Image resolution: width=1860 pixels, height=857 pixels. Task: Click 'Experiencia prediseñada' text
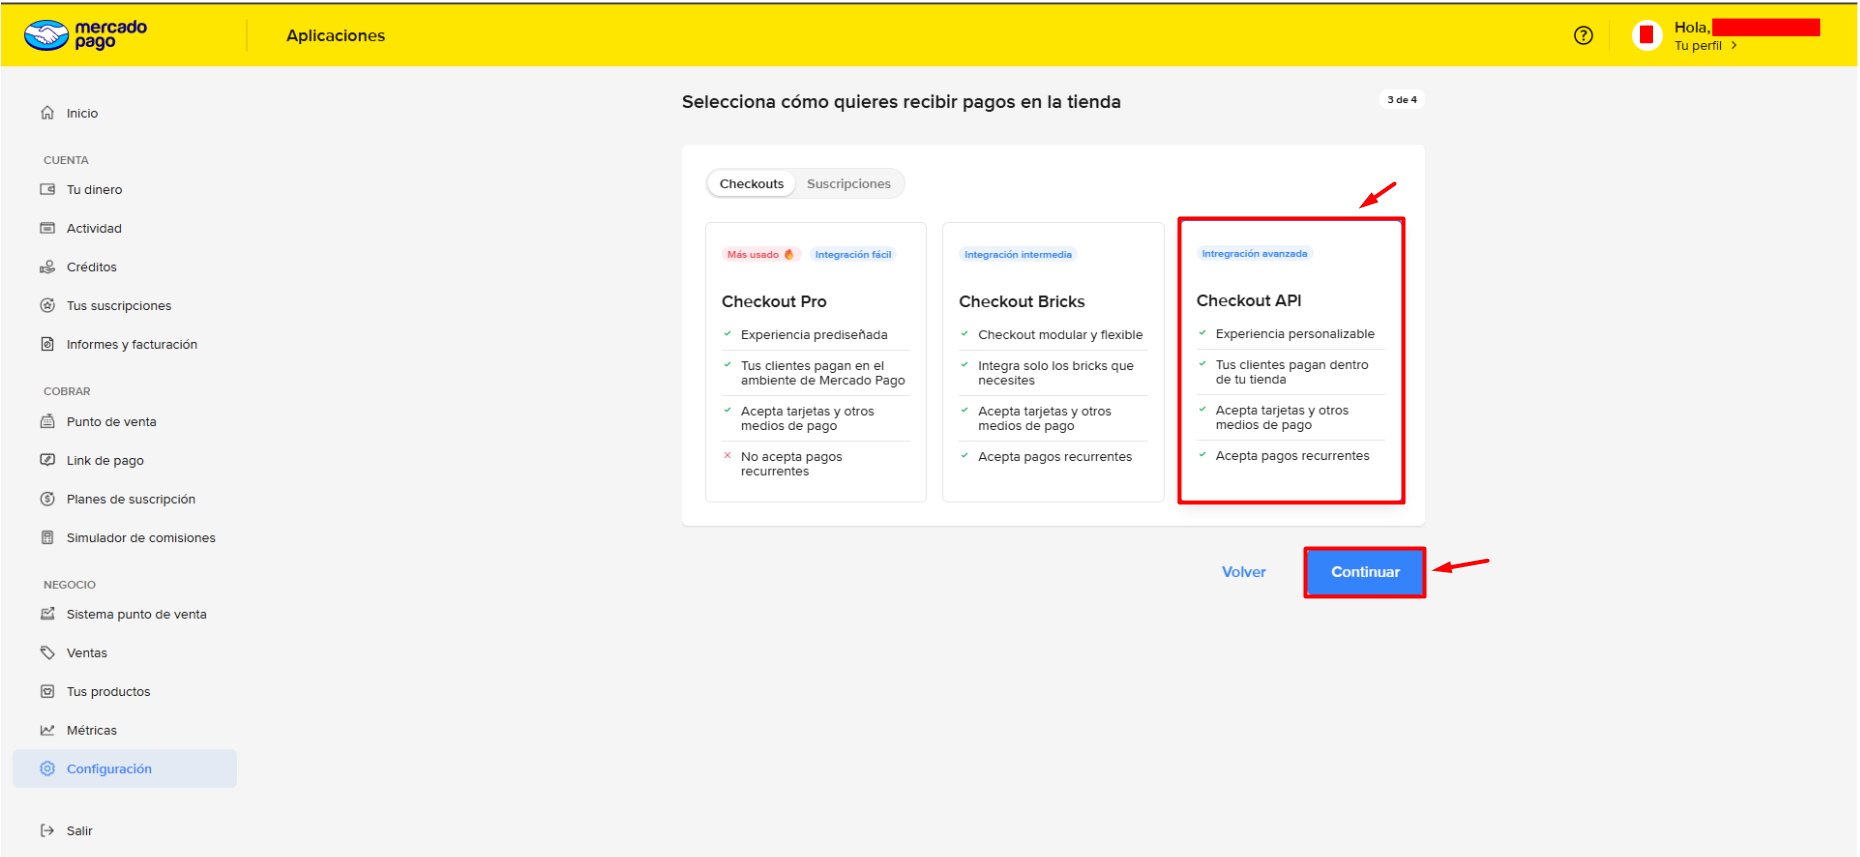click(814, 335)
